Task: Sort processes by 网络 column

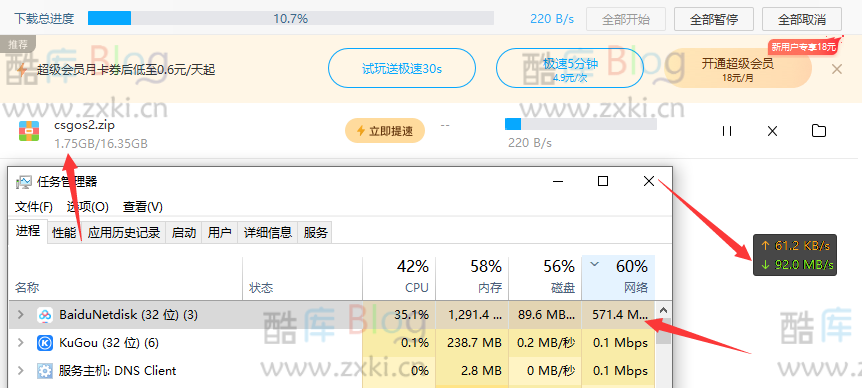Action: pos(618,277)
